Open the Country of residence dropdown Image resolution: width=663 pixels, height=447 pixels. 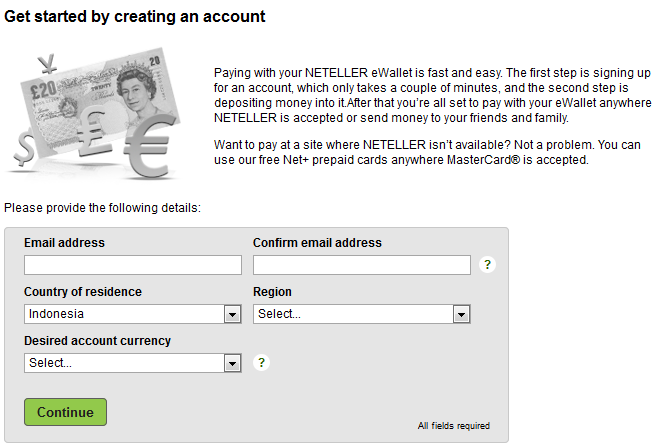tap(133, 314)
